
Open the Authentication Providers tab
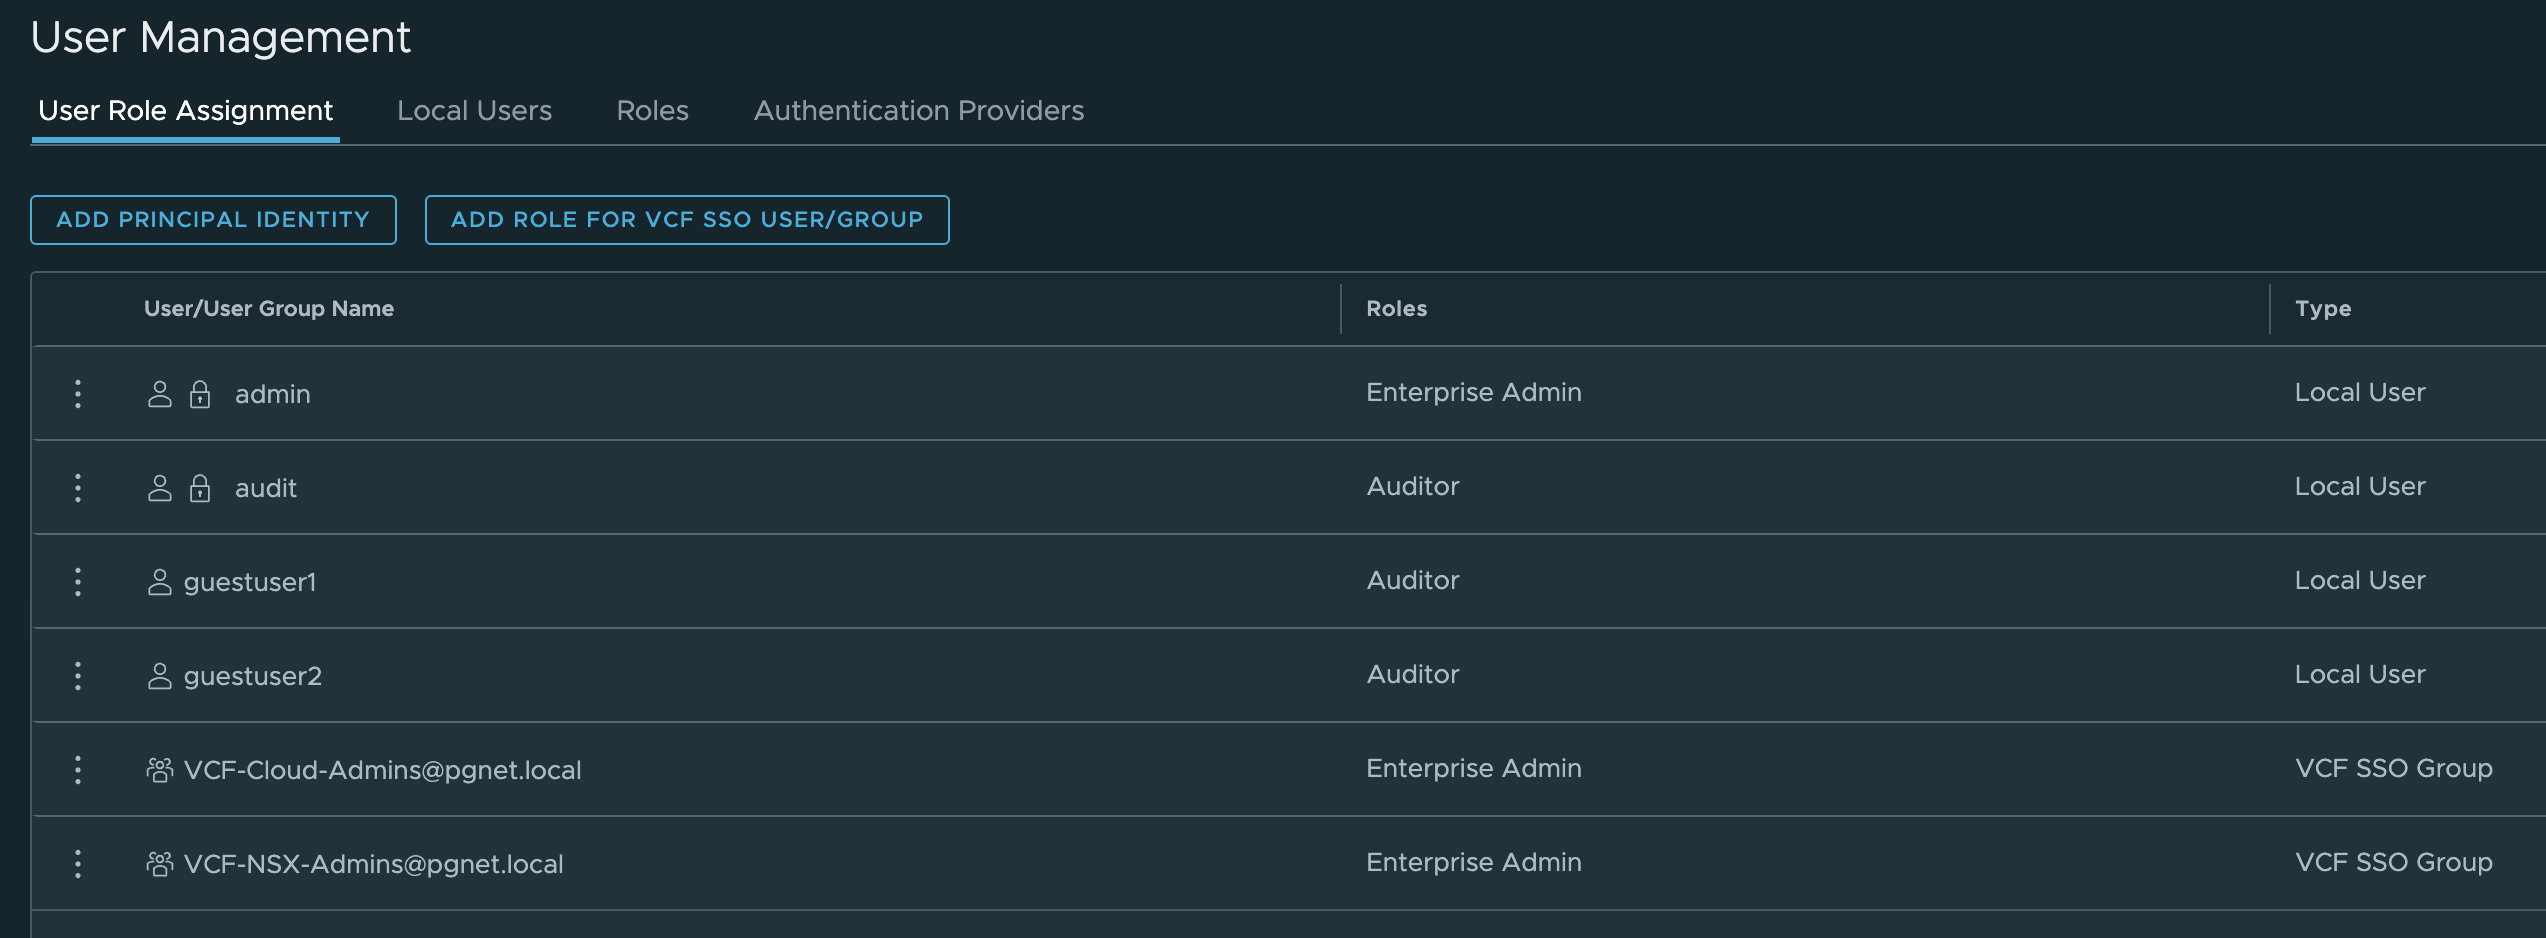(x=918, y=111)
